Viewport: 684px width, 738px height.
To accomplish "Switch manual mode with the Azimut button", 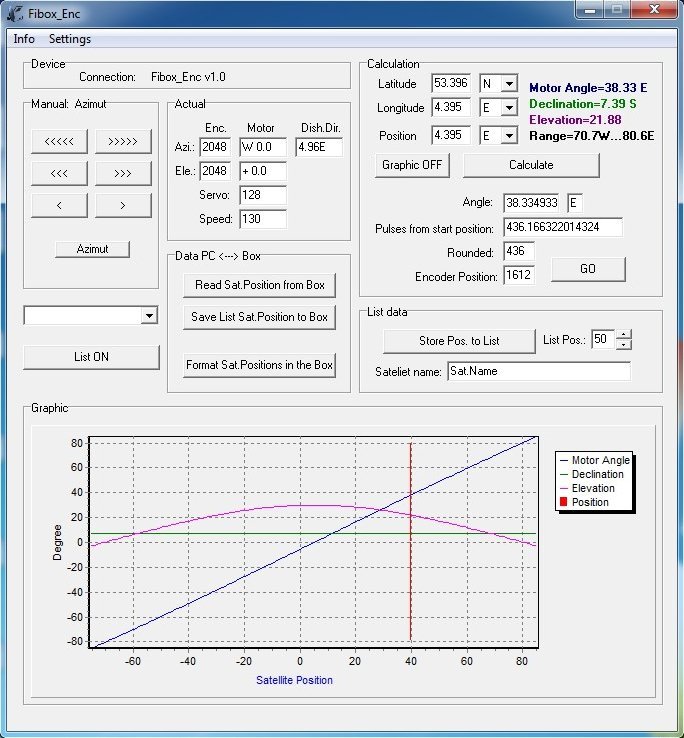I will pos(92,249).
